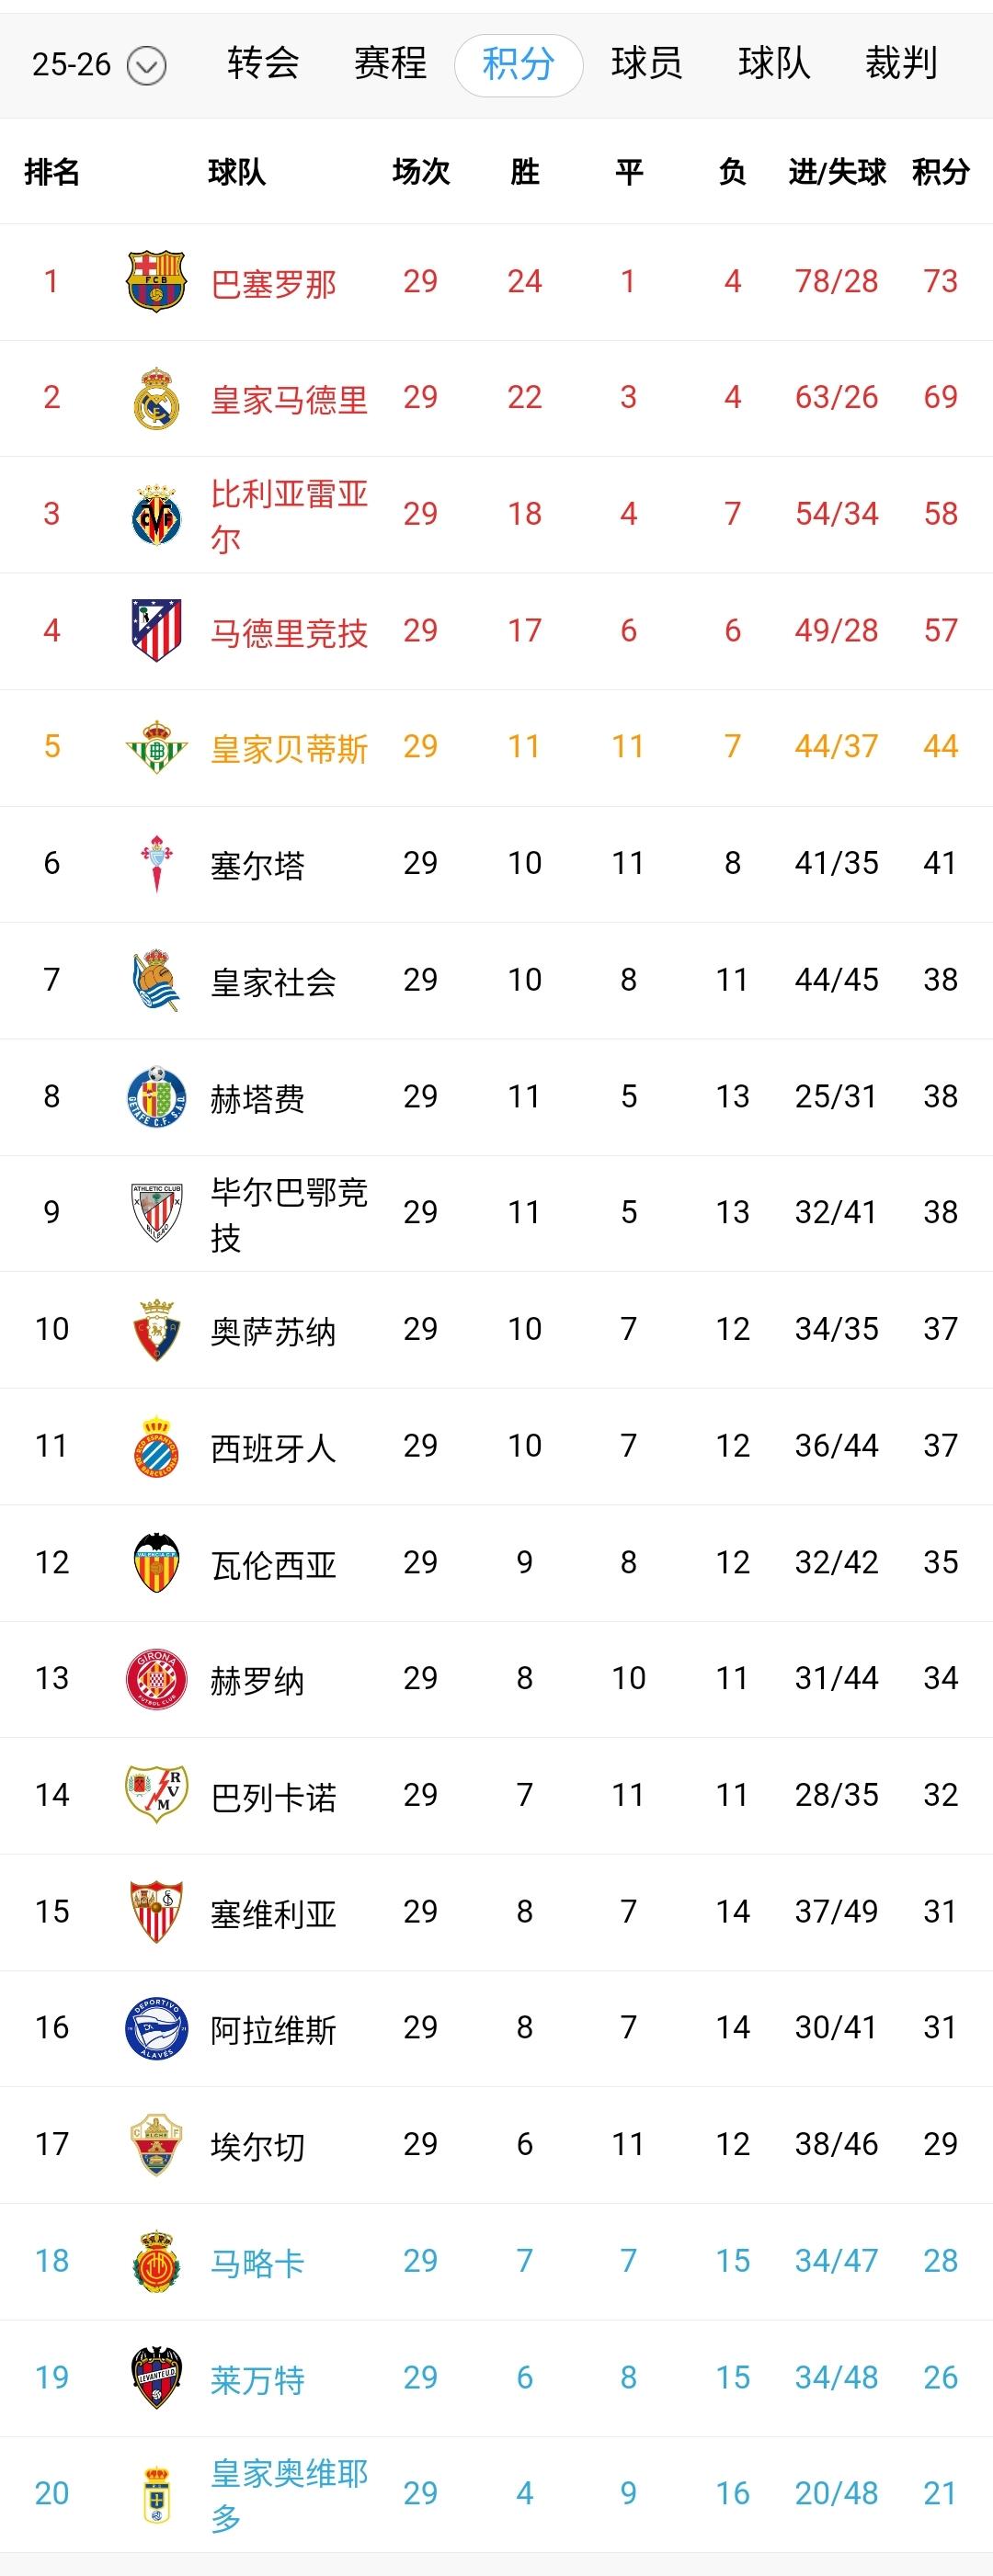The width and height of the screenshot is (993, 2576).
Task: Open the 皇家社会 team name link
Action: point(273,981)
